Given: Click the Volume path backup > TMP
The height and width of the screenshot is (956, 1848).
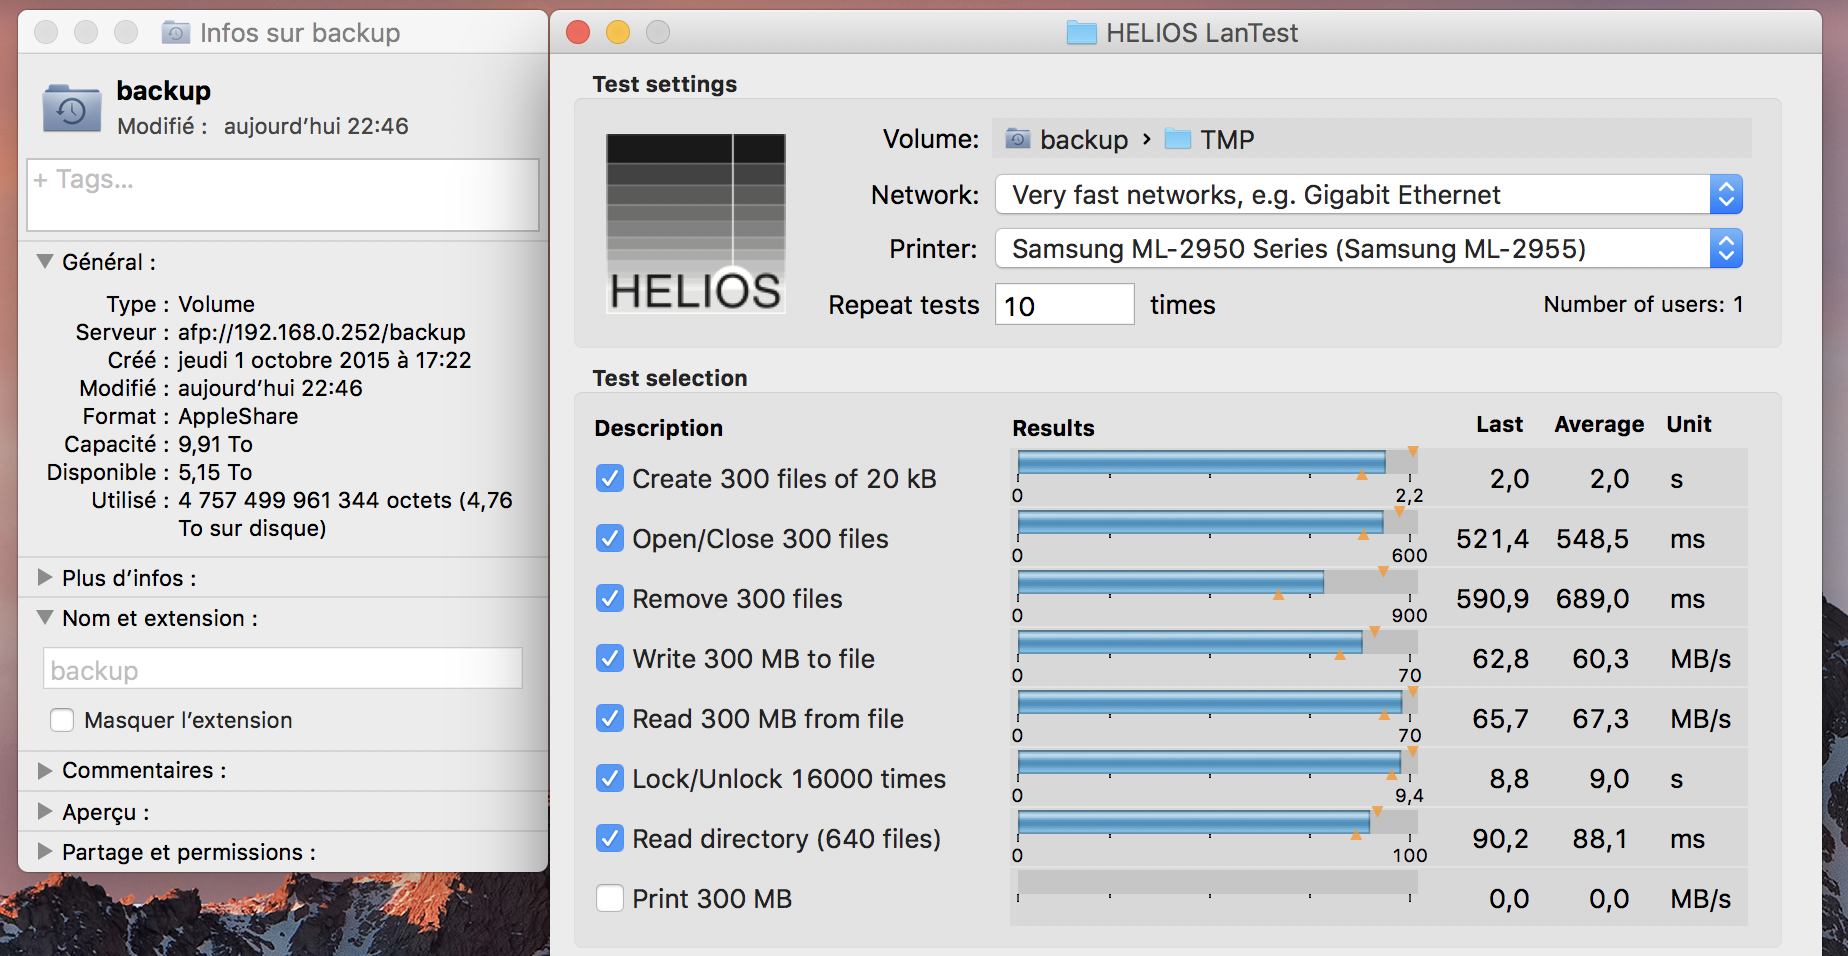Looking at the screenshot, I should [1372, 139].
